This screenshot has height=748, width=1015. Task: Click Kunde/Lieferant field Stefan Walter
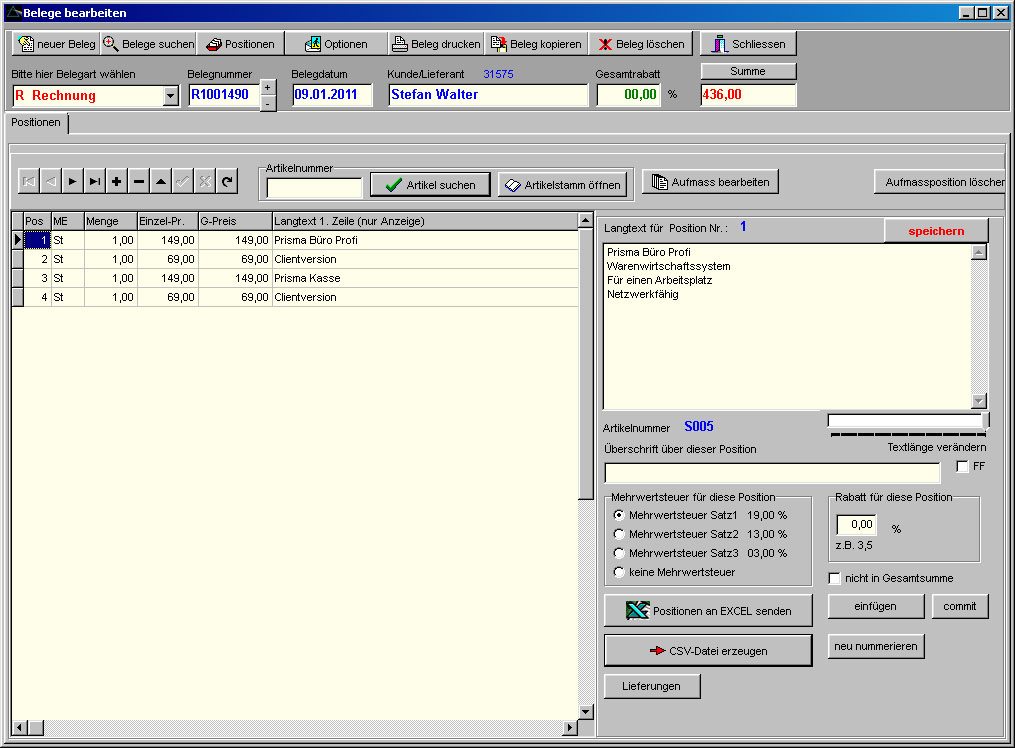pos(488,94)
